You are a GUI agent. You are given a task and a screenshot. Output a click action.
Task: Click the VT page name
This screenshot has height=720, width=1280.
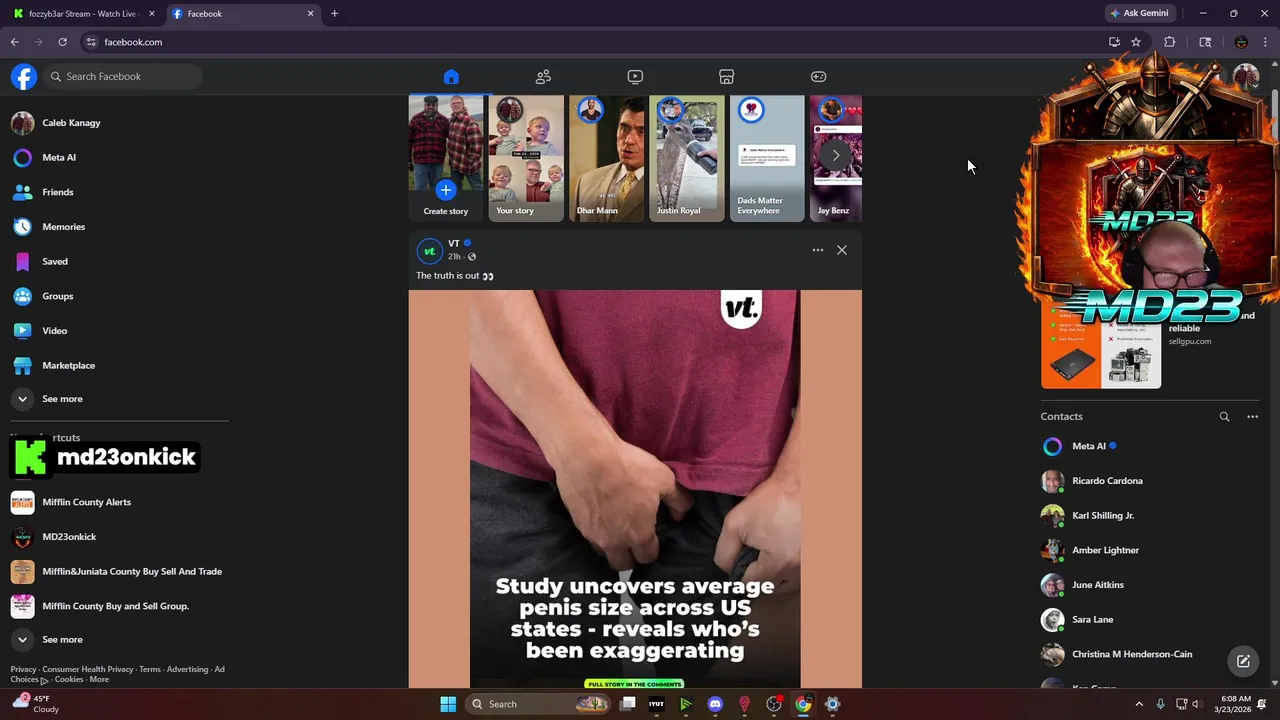(454, 244)
